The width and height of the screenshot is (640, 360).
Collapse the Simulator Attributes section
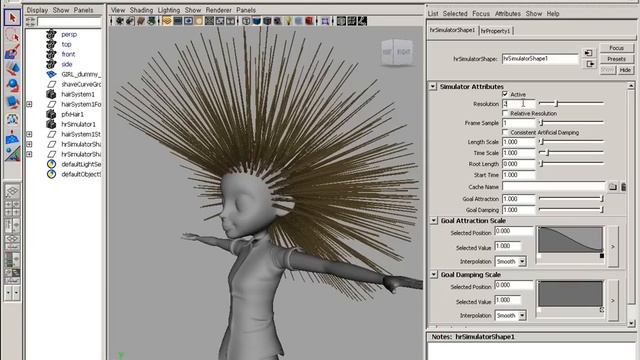coord(433,87)
